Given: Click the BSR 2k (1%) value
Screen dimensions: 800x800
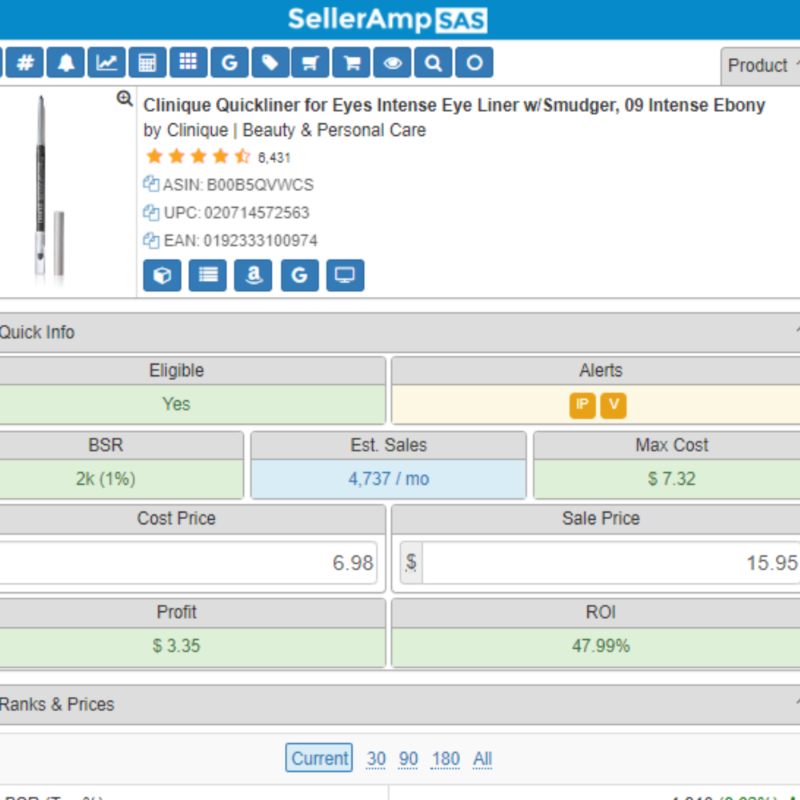Looking at the screenshot, I should pyautogui.click(x=106, y=479).
